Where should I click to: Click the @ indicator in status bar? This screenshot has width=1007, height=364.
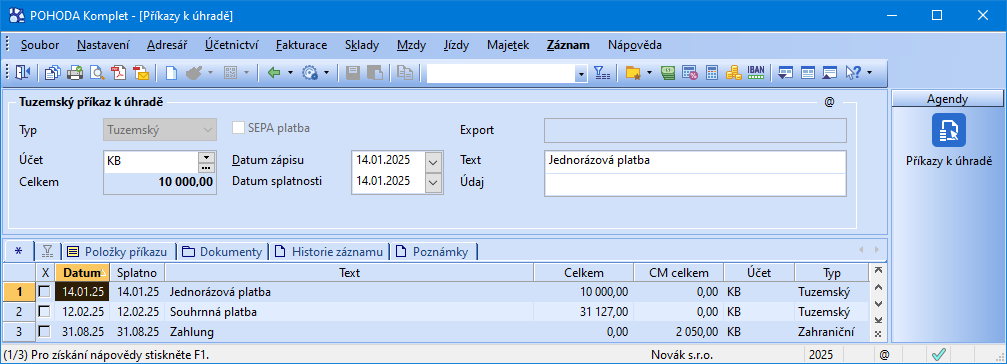884,354
